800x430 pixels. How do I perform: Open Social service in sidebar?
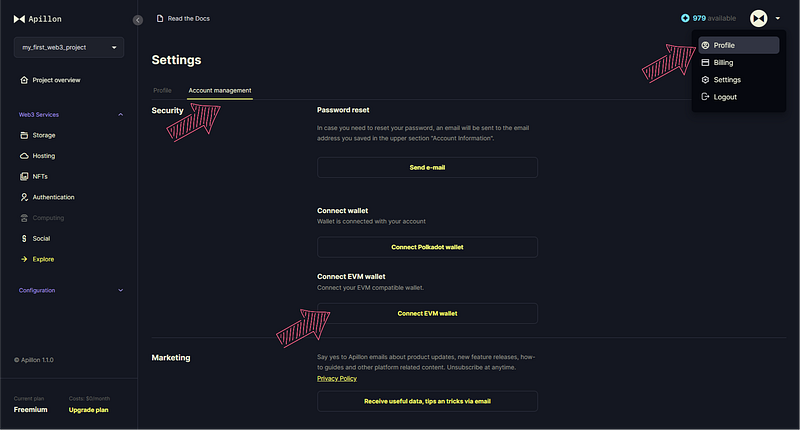pos(35,238)
